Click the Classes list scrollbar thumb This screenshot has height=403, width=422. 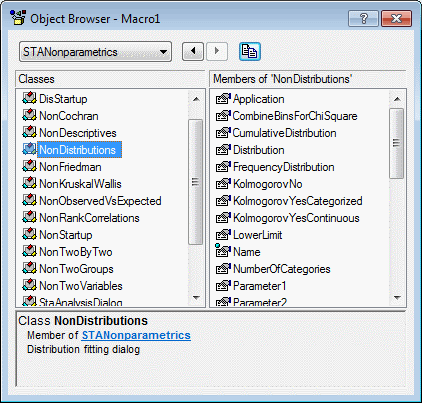(196, 182)
